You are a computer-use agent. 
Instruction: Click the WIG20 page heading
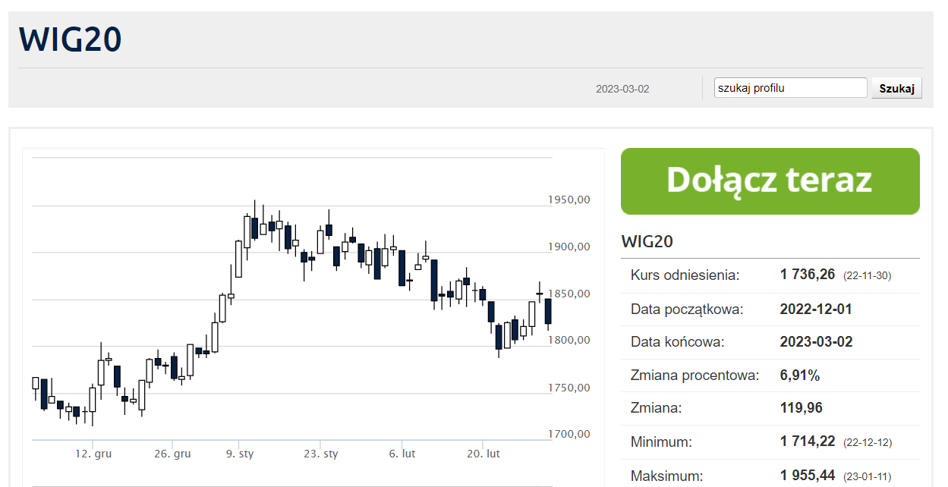pos(70,39)
